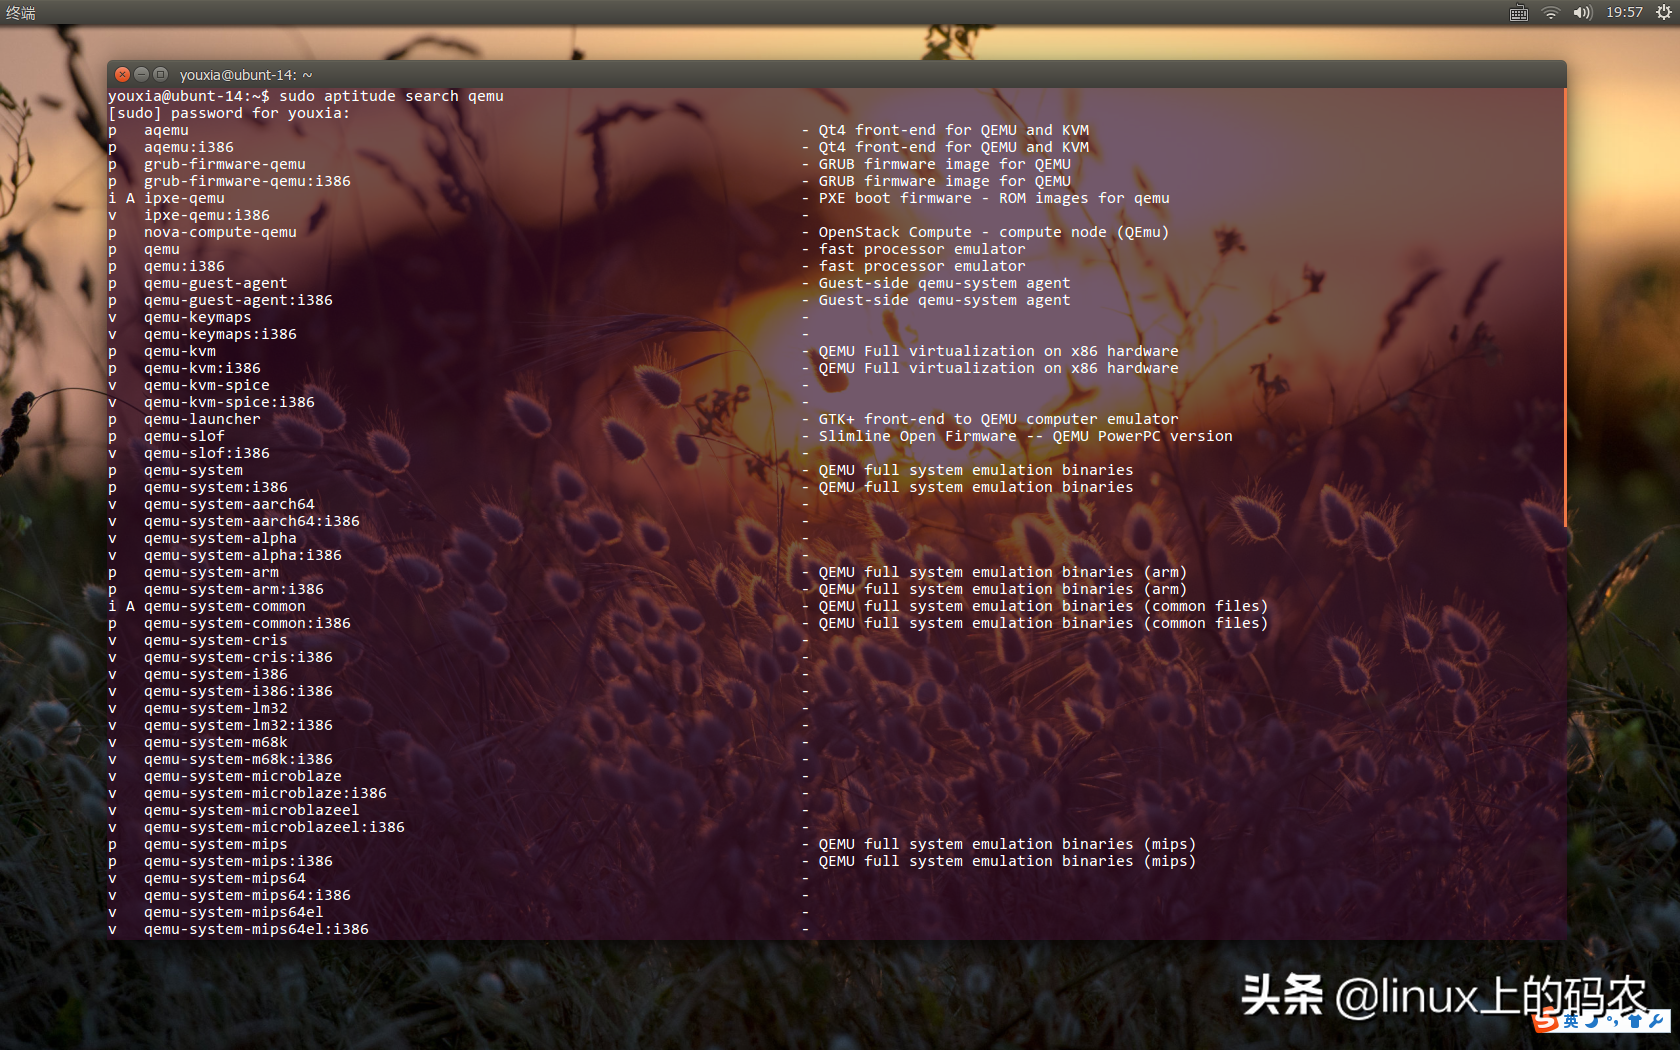The width and height of the screenshot is (1680, 1050).
Task: Click the OpenStack Compute - compute node description
Action: point(994,232)
